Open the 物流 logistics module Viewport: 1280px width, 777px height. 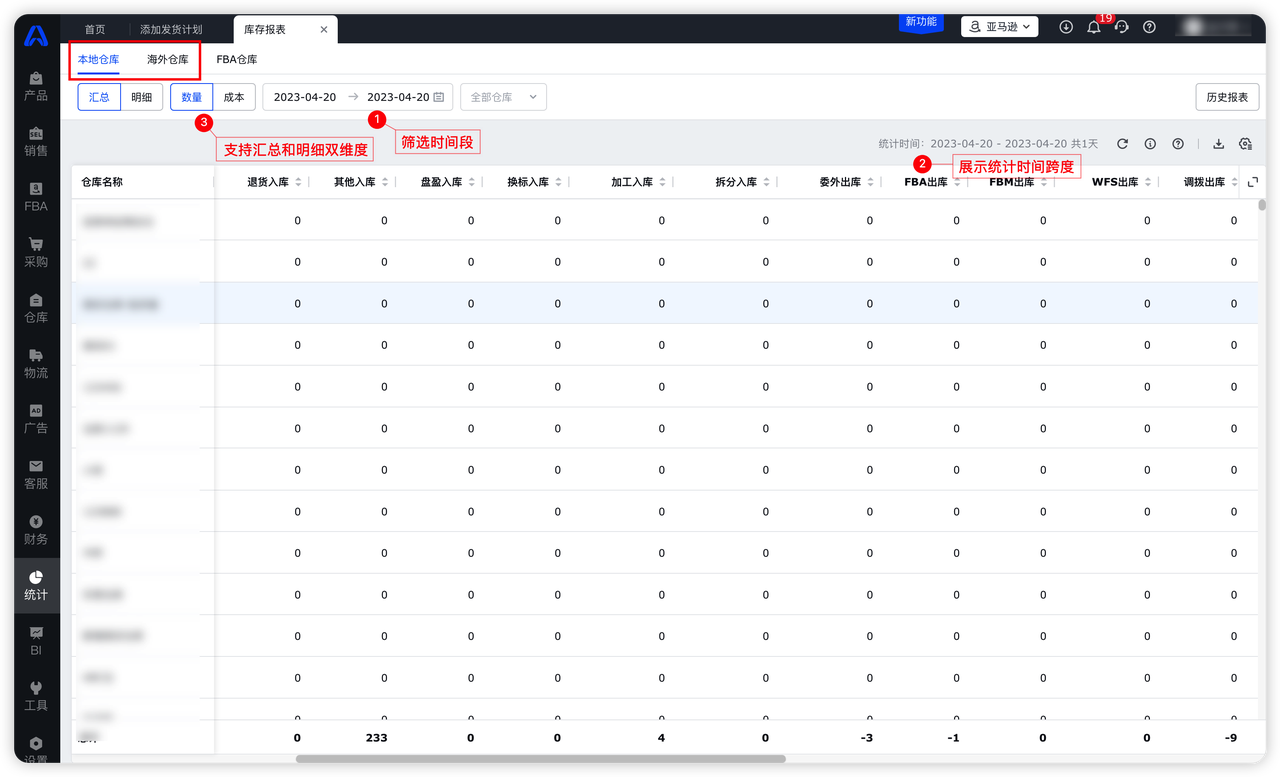pyautogui.click(x=36, y=363)
